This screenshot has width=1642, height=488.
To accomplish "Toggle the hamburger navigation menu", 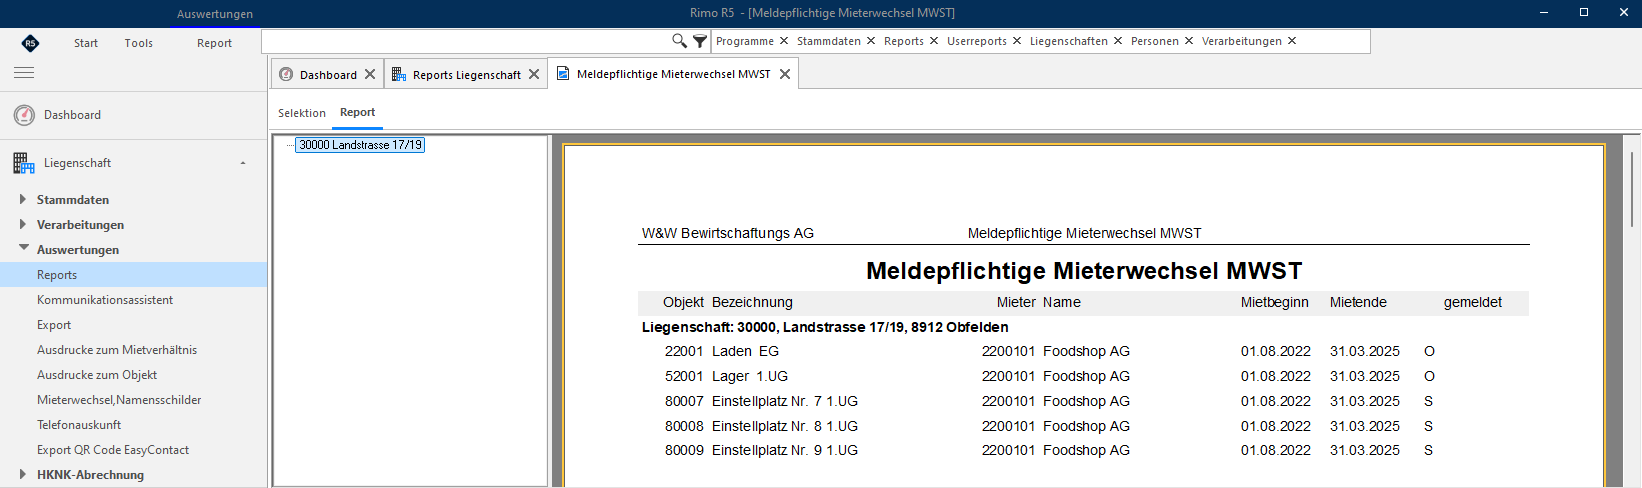I will (x=24, y=73).
